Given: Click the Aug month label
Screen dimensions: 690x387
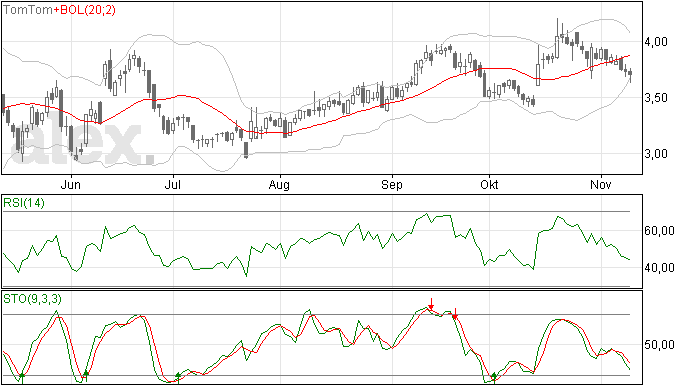Looking at the screenshot, I should 279,185.
